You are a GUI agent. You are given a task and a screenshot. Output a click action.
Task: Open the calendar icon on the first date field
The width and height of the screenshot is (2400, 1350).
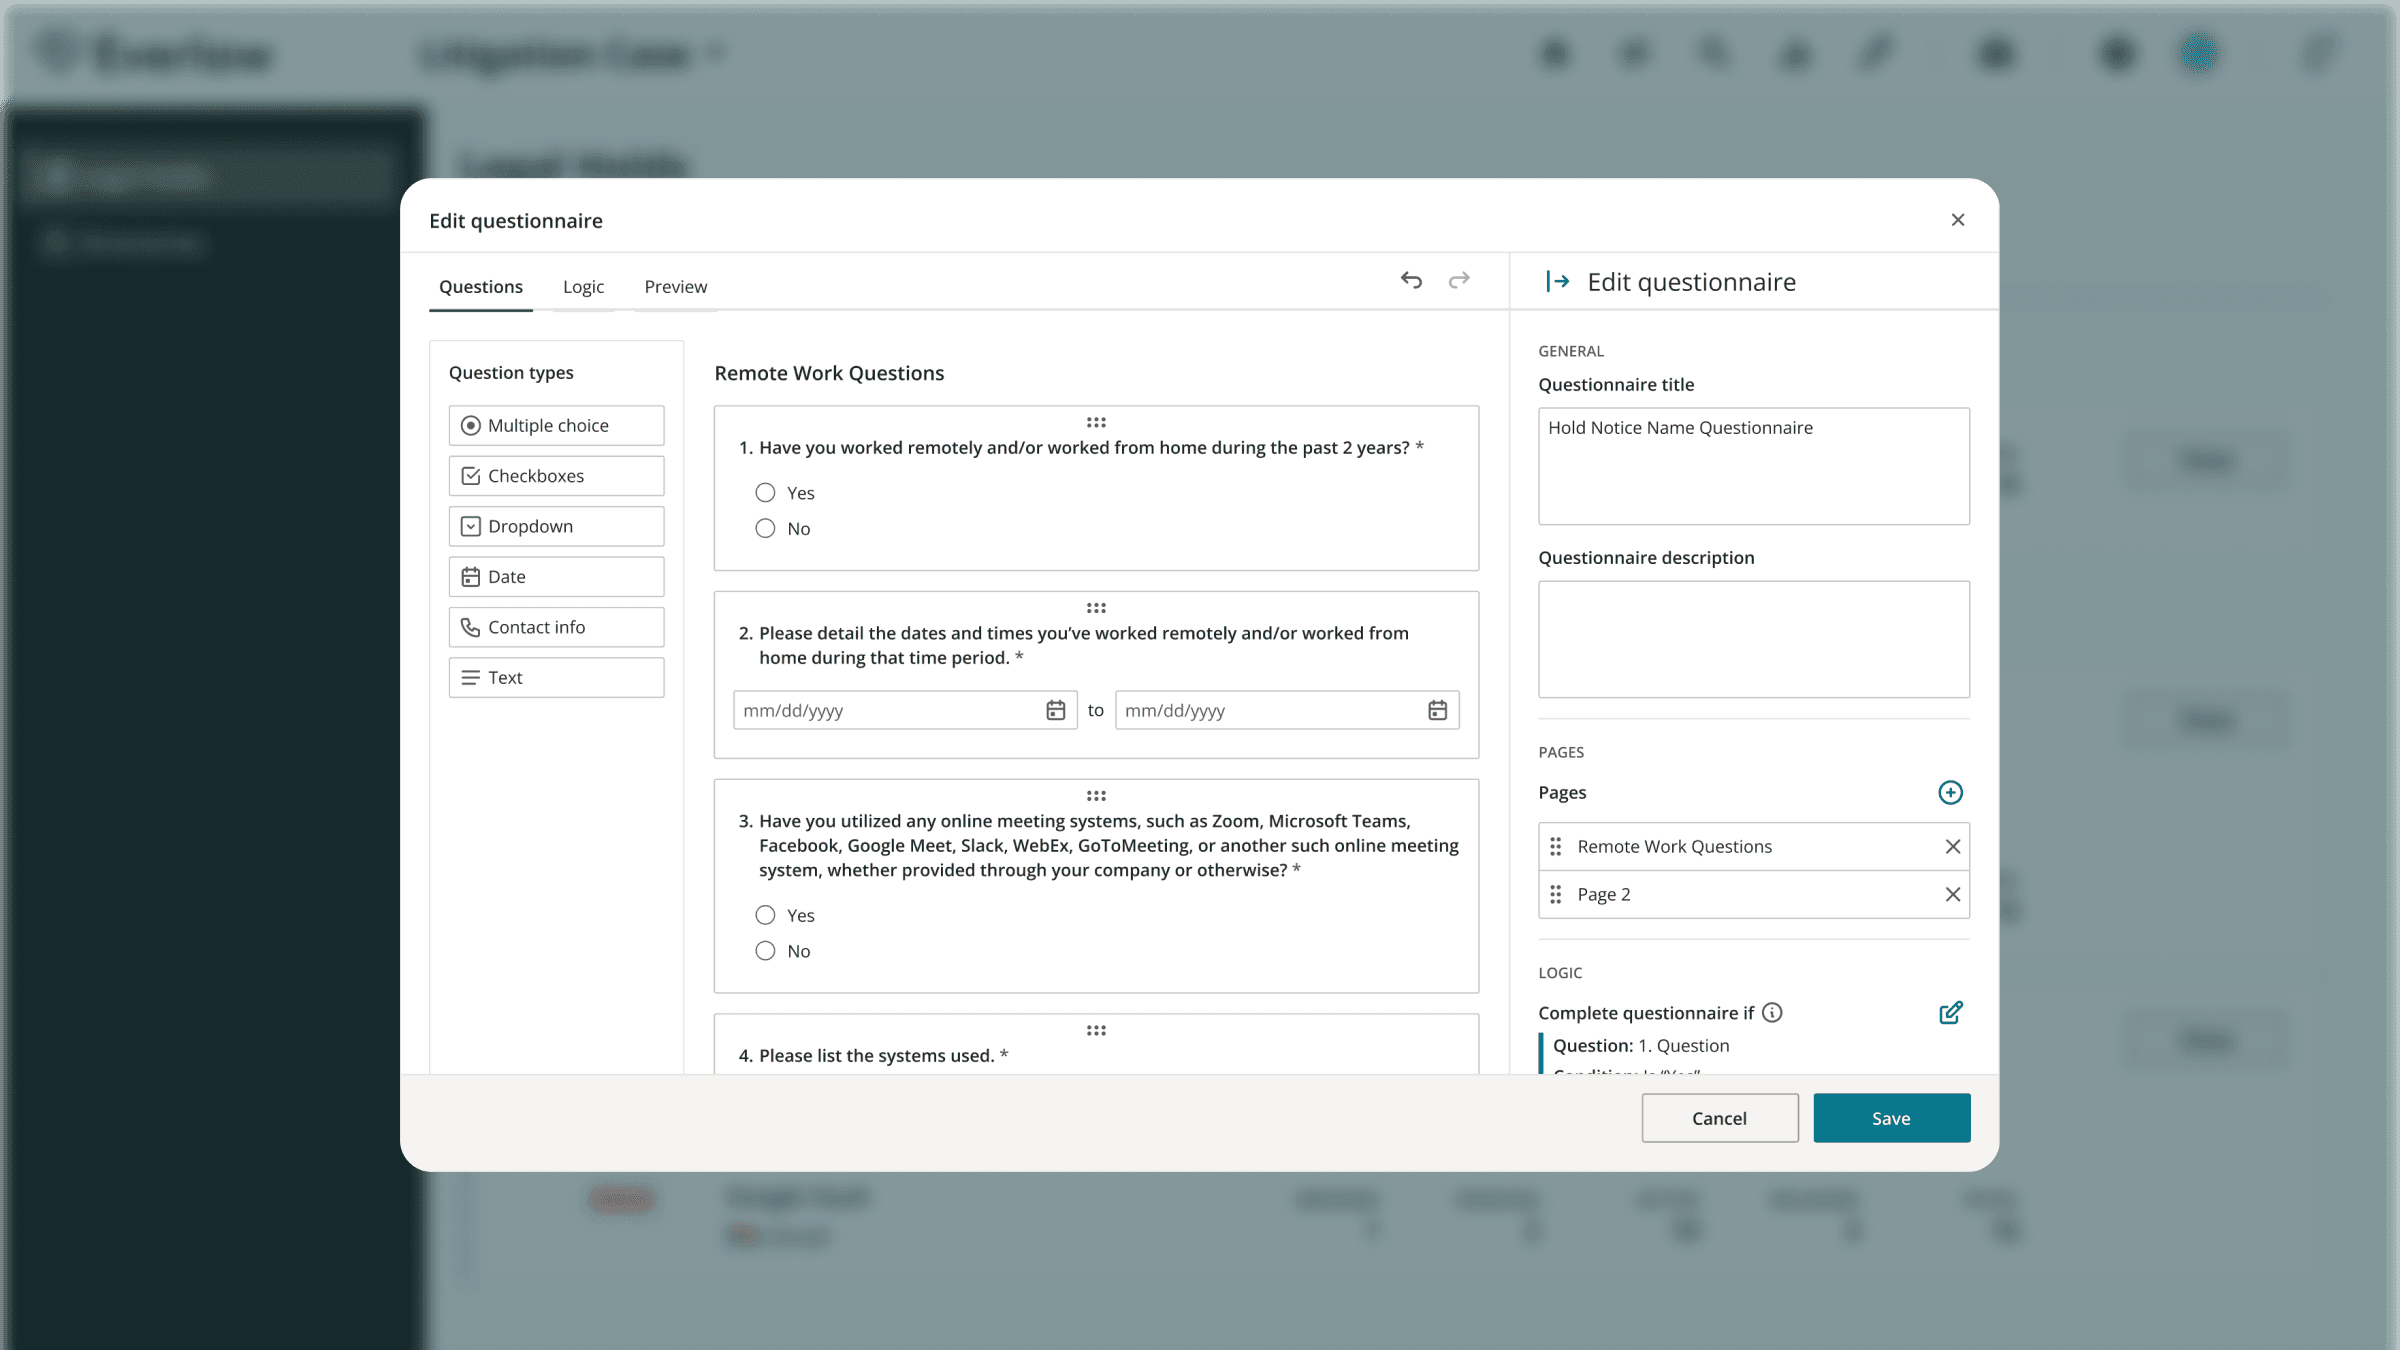click(x=1056, y=710)
